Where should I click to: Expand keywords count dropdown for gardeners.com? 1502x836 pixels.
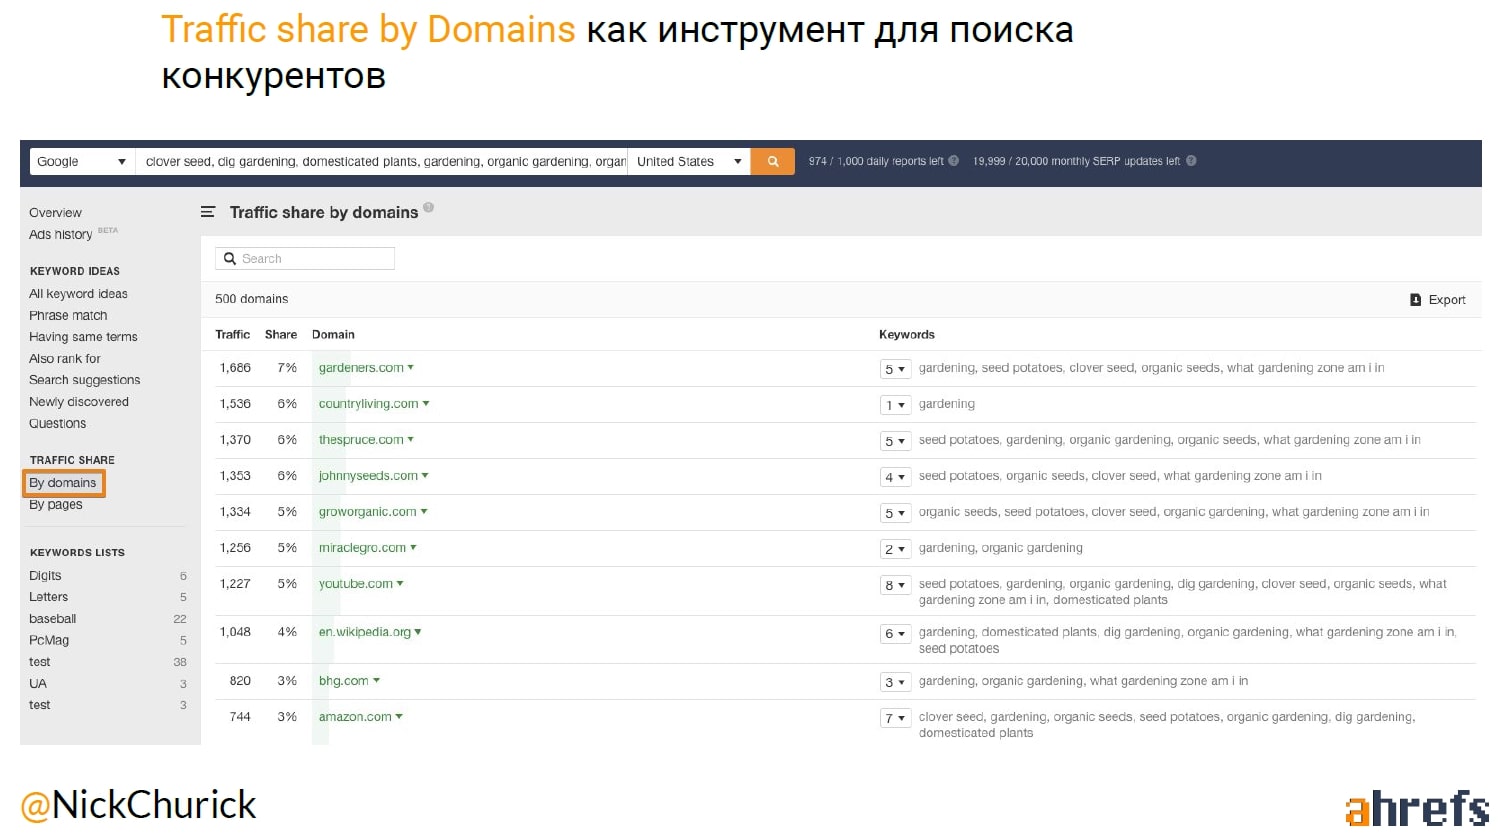pyautogui.click(x=894, y=369)
